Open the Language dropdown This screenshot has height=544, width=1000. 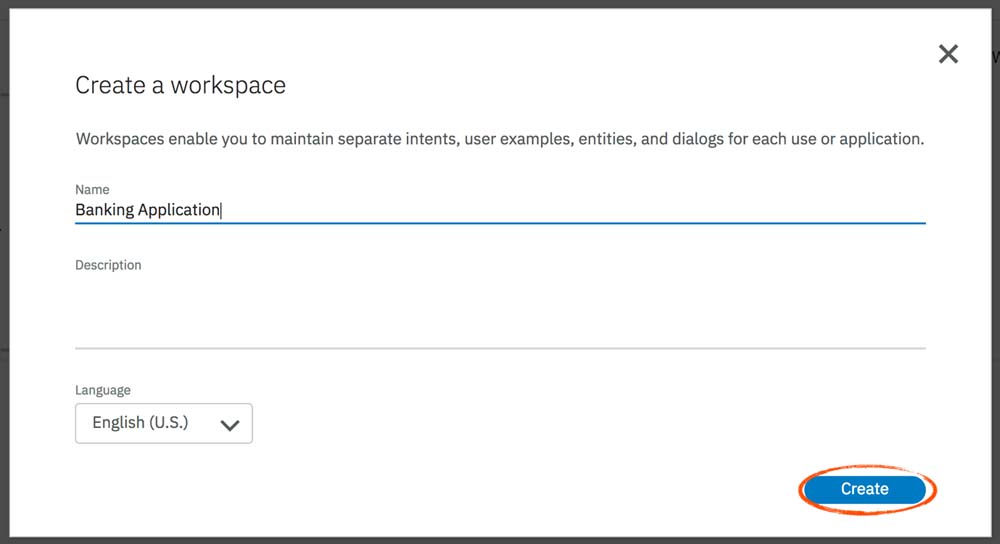click(x=164, y=423)
